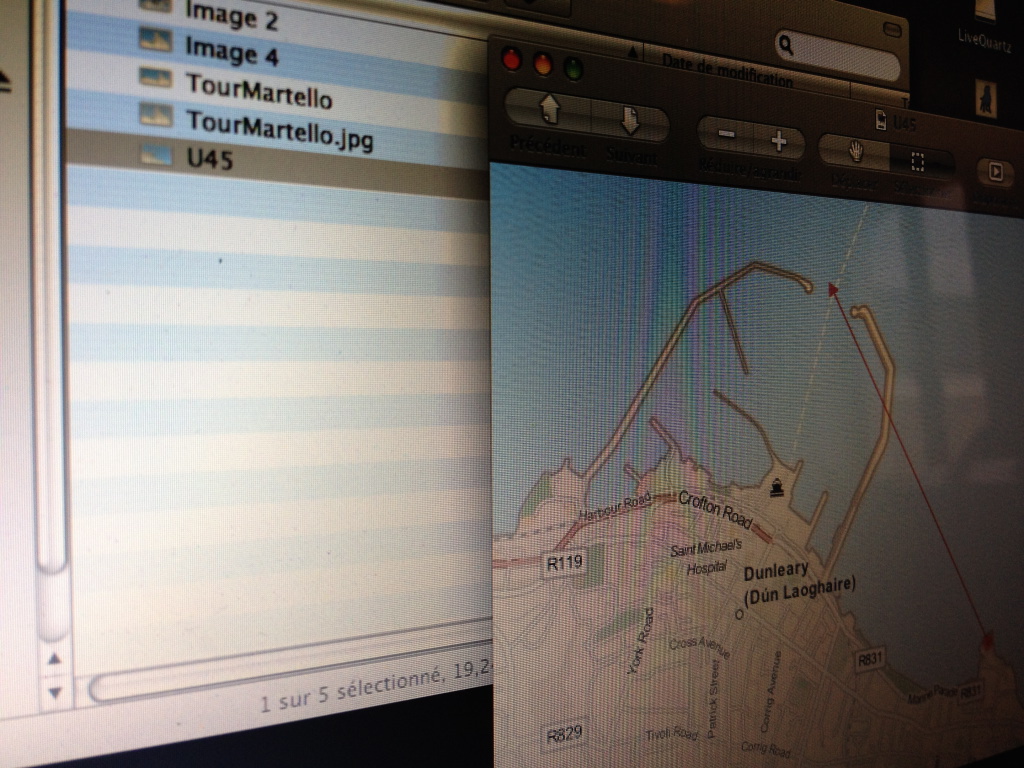Viewport: 1024px width, 768px height.
Task: Click the Finder scrollbar down arrow
Action: tap(55, 692)
